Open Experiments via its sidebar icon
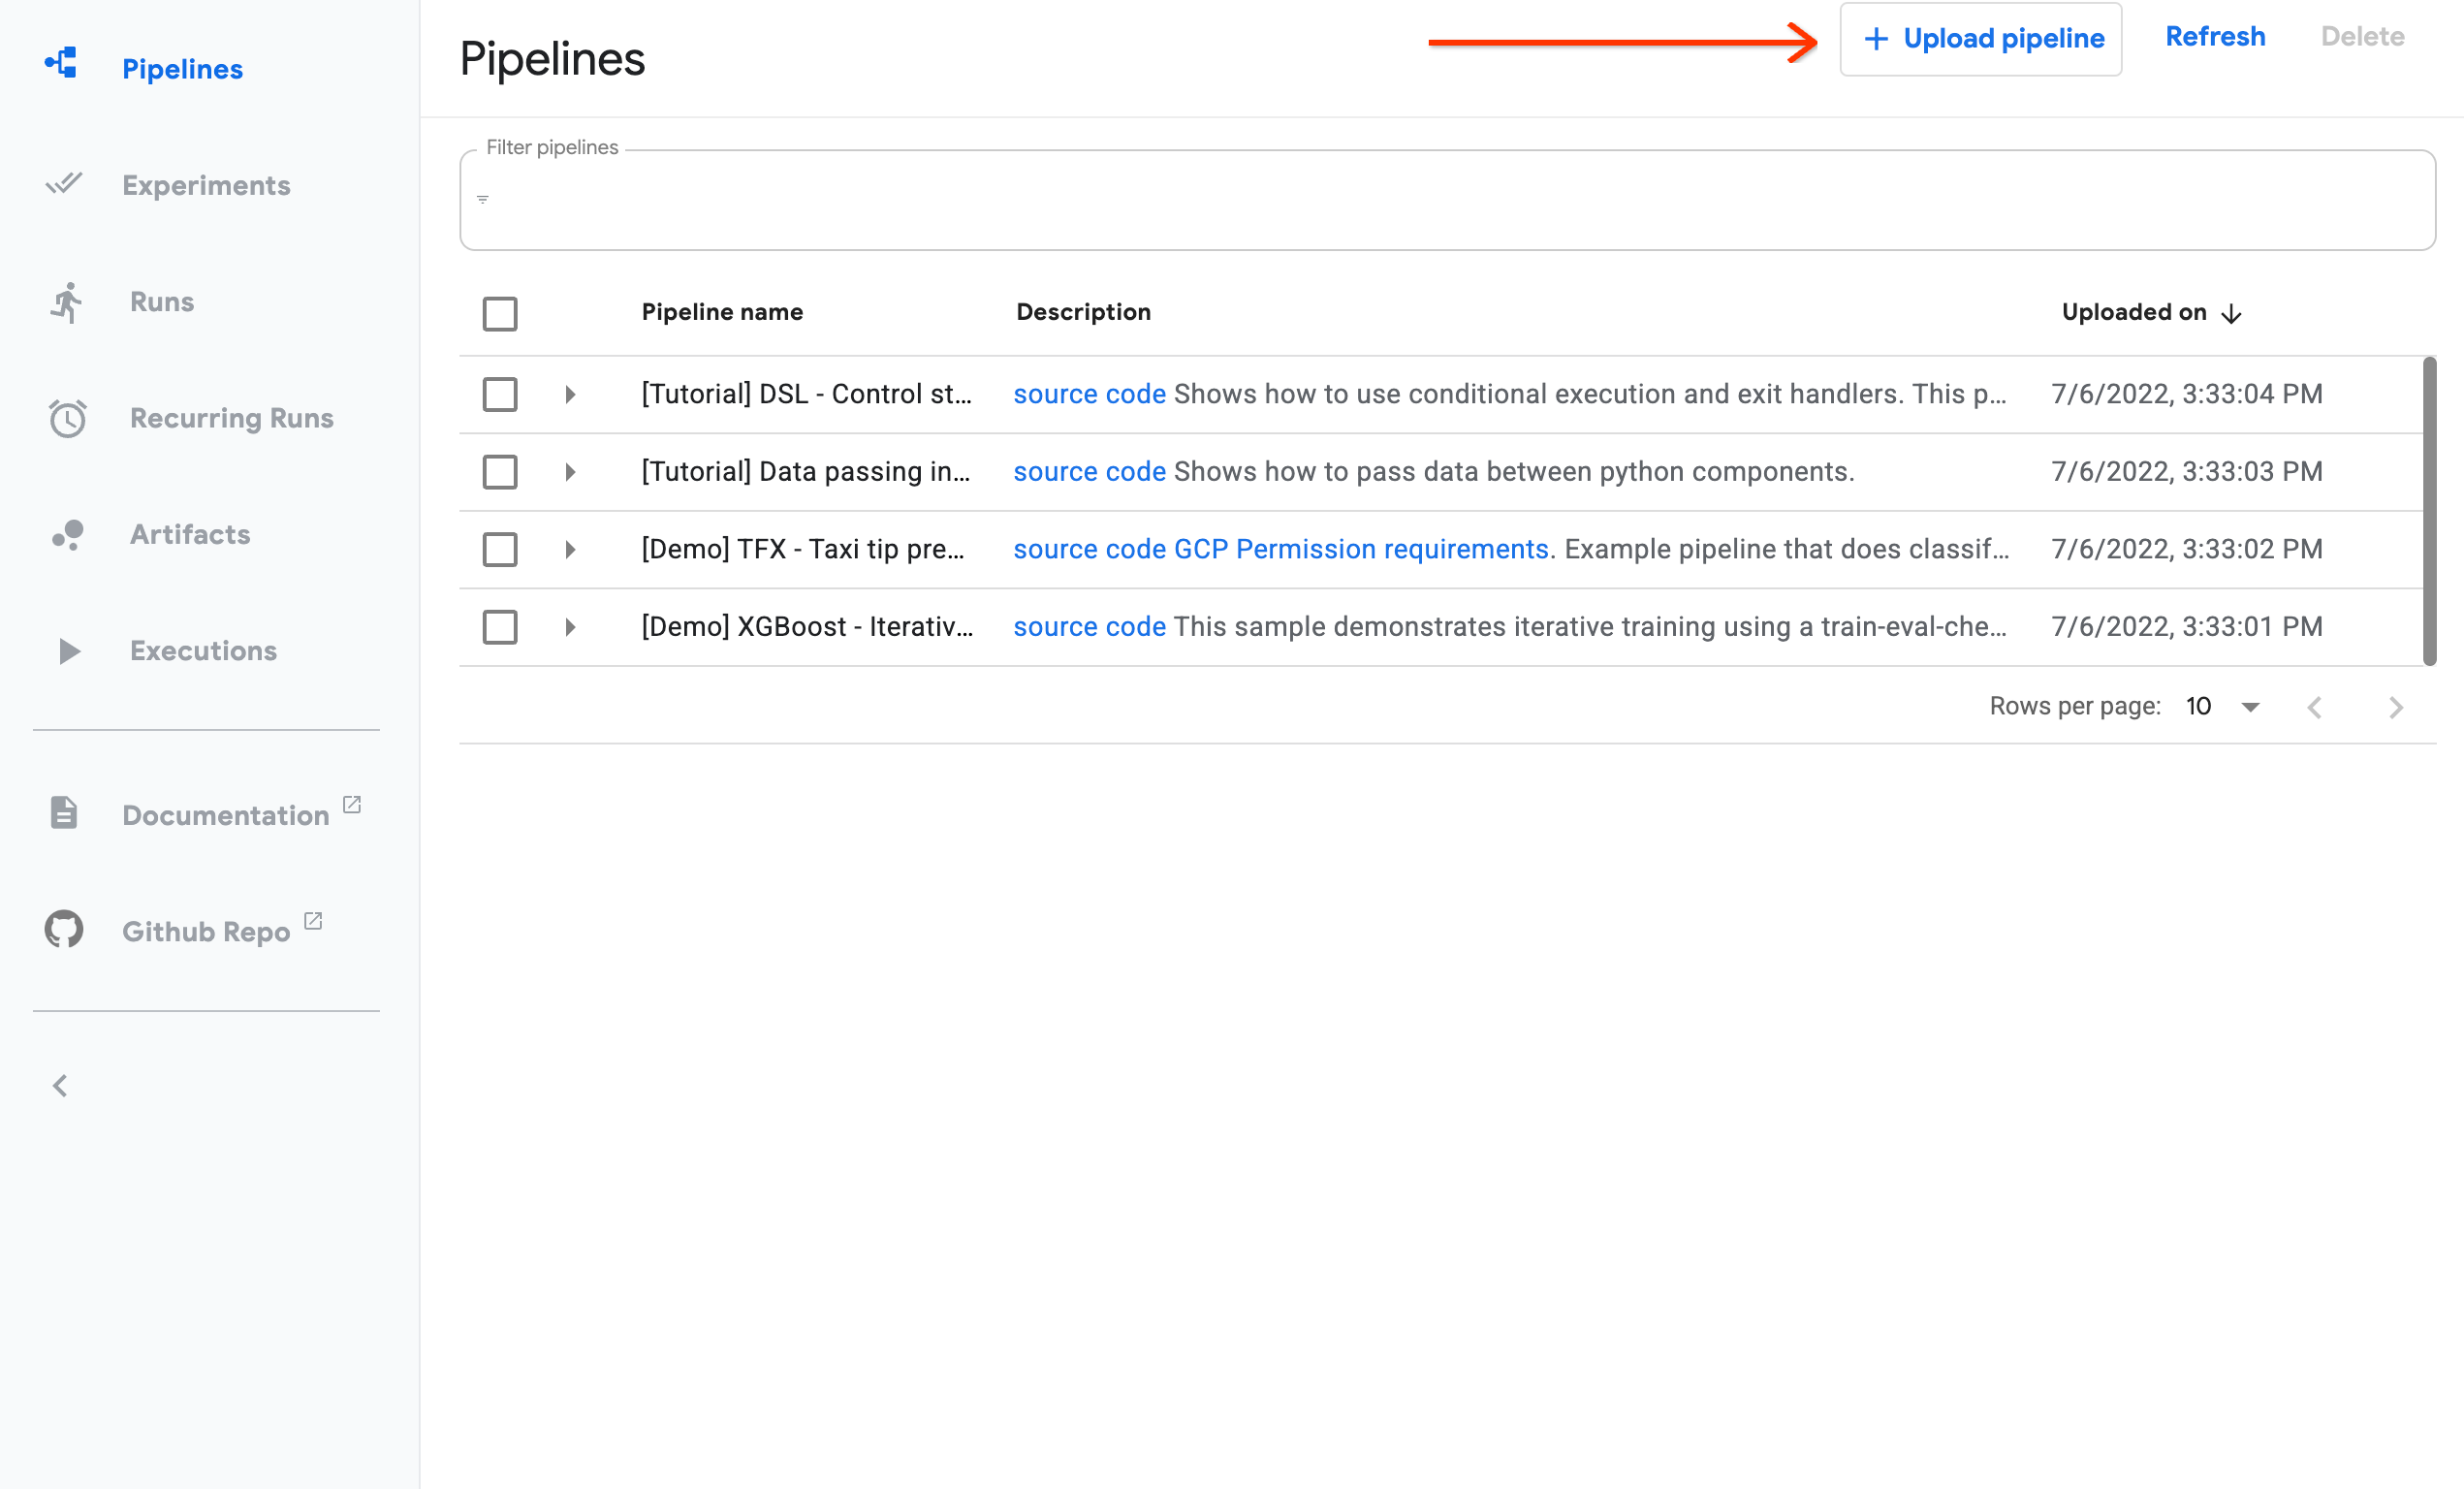Viewport: 2464px width, 1489px height. click(x=64, y=184)
